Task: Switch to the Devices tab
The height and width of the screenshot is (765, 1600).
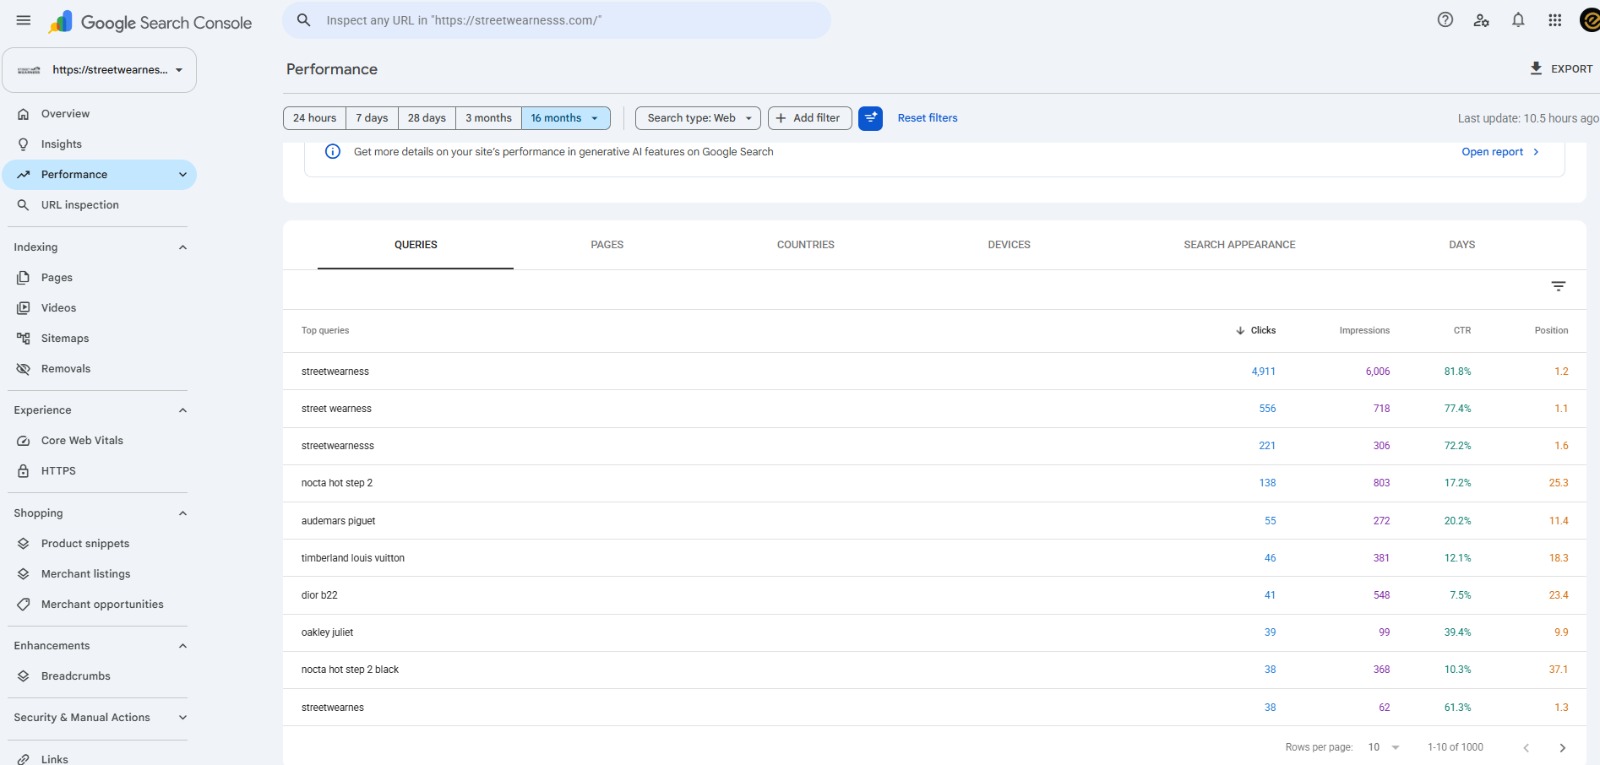Action: 1009,245
